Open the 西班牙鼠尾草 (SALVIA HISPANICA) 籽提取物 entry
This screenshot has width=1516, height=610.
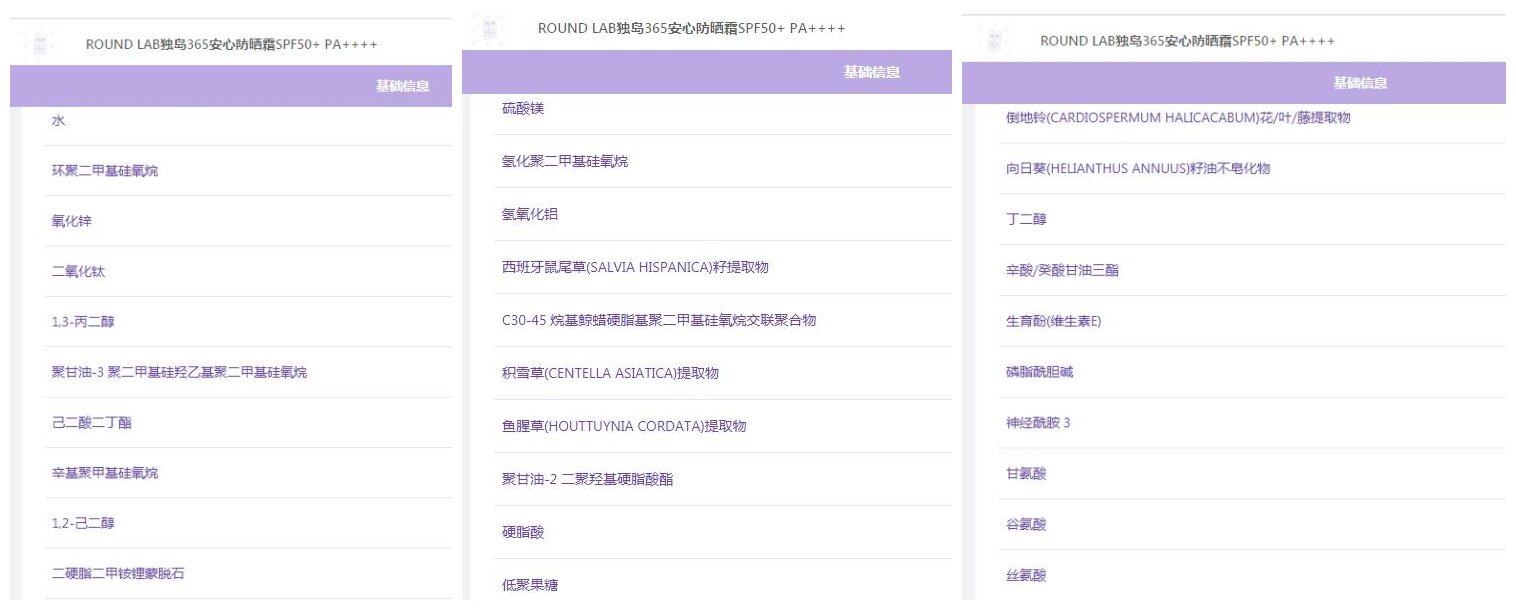point(635,267)
